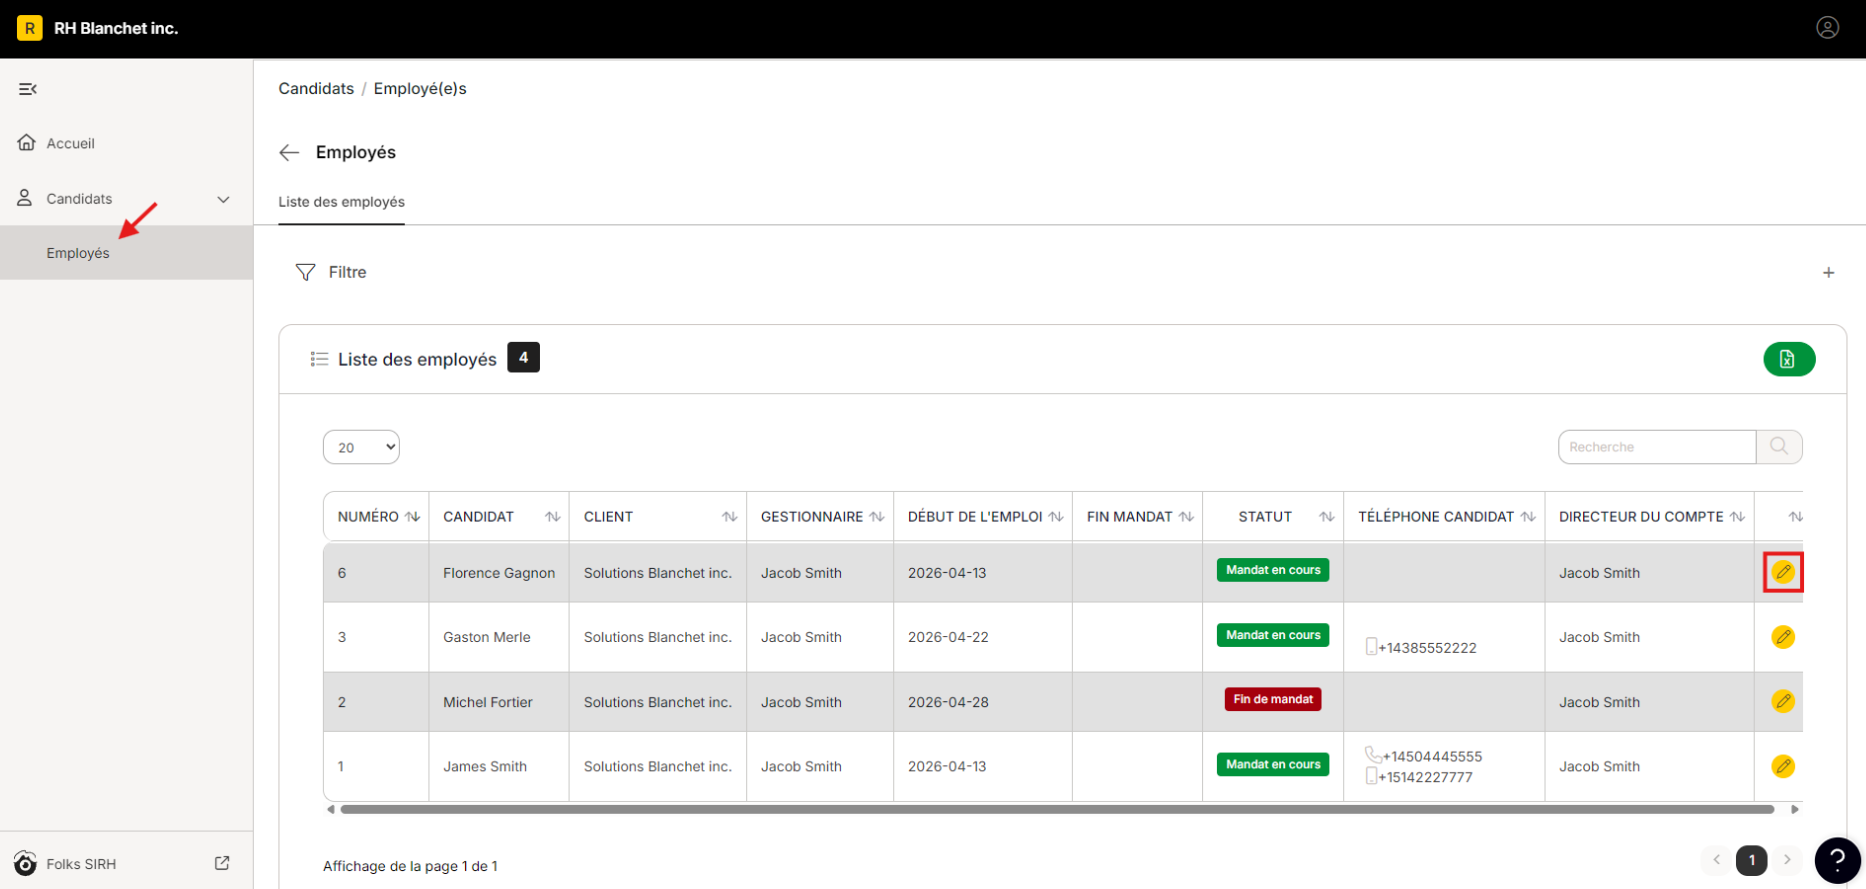This screenshot has width=1866, height=889.
Task: Edit Florence Gagnon with pencil icon
Action: click(x=1783, y=572)
